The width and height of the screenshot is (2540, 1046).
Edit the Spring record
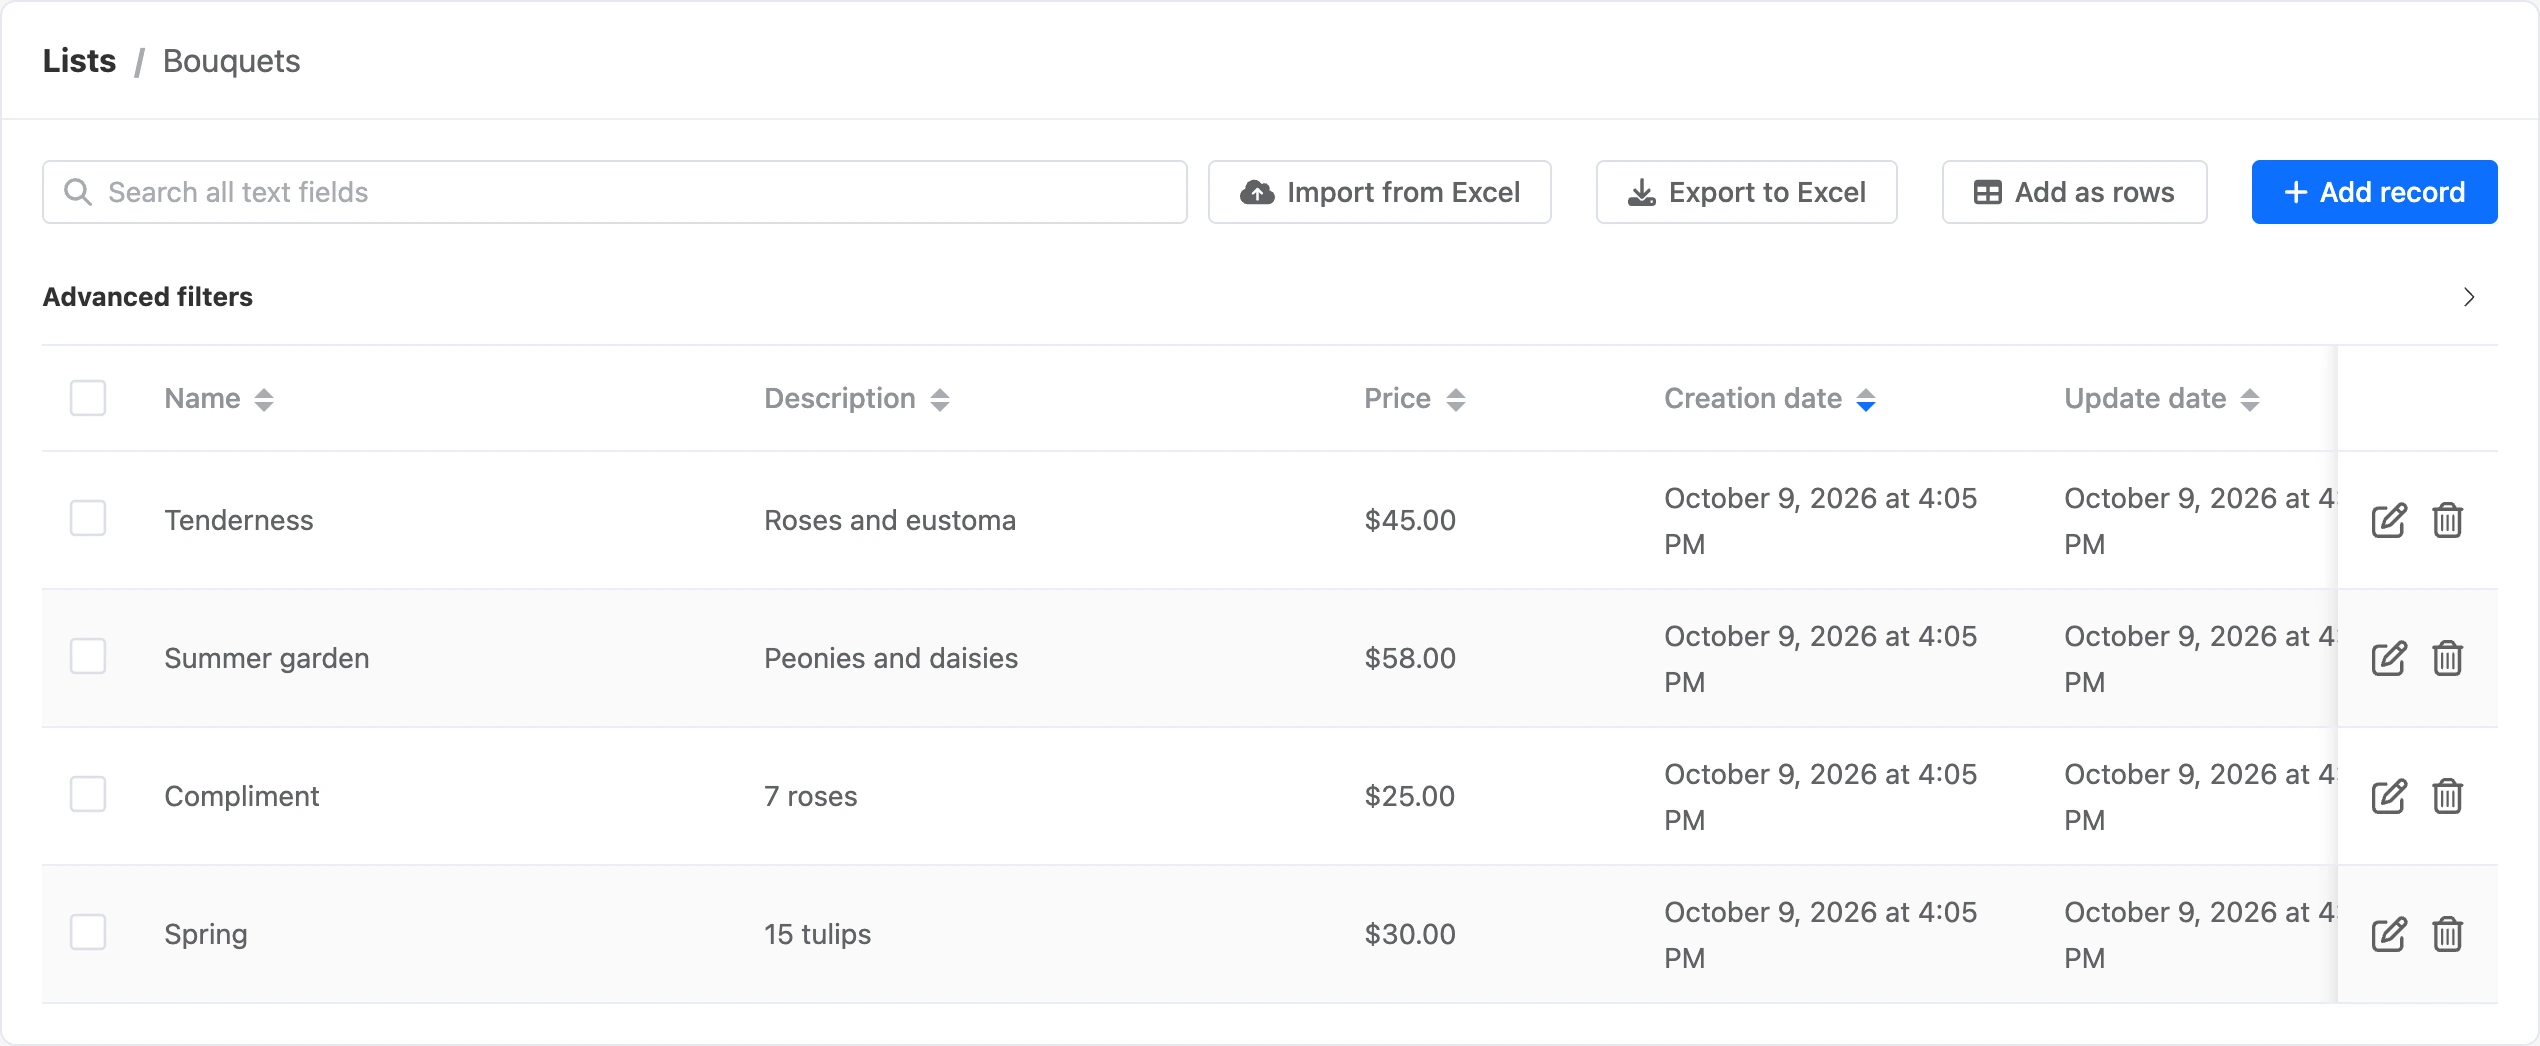[x=2389, y=935]
